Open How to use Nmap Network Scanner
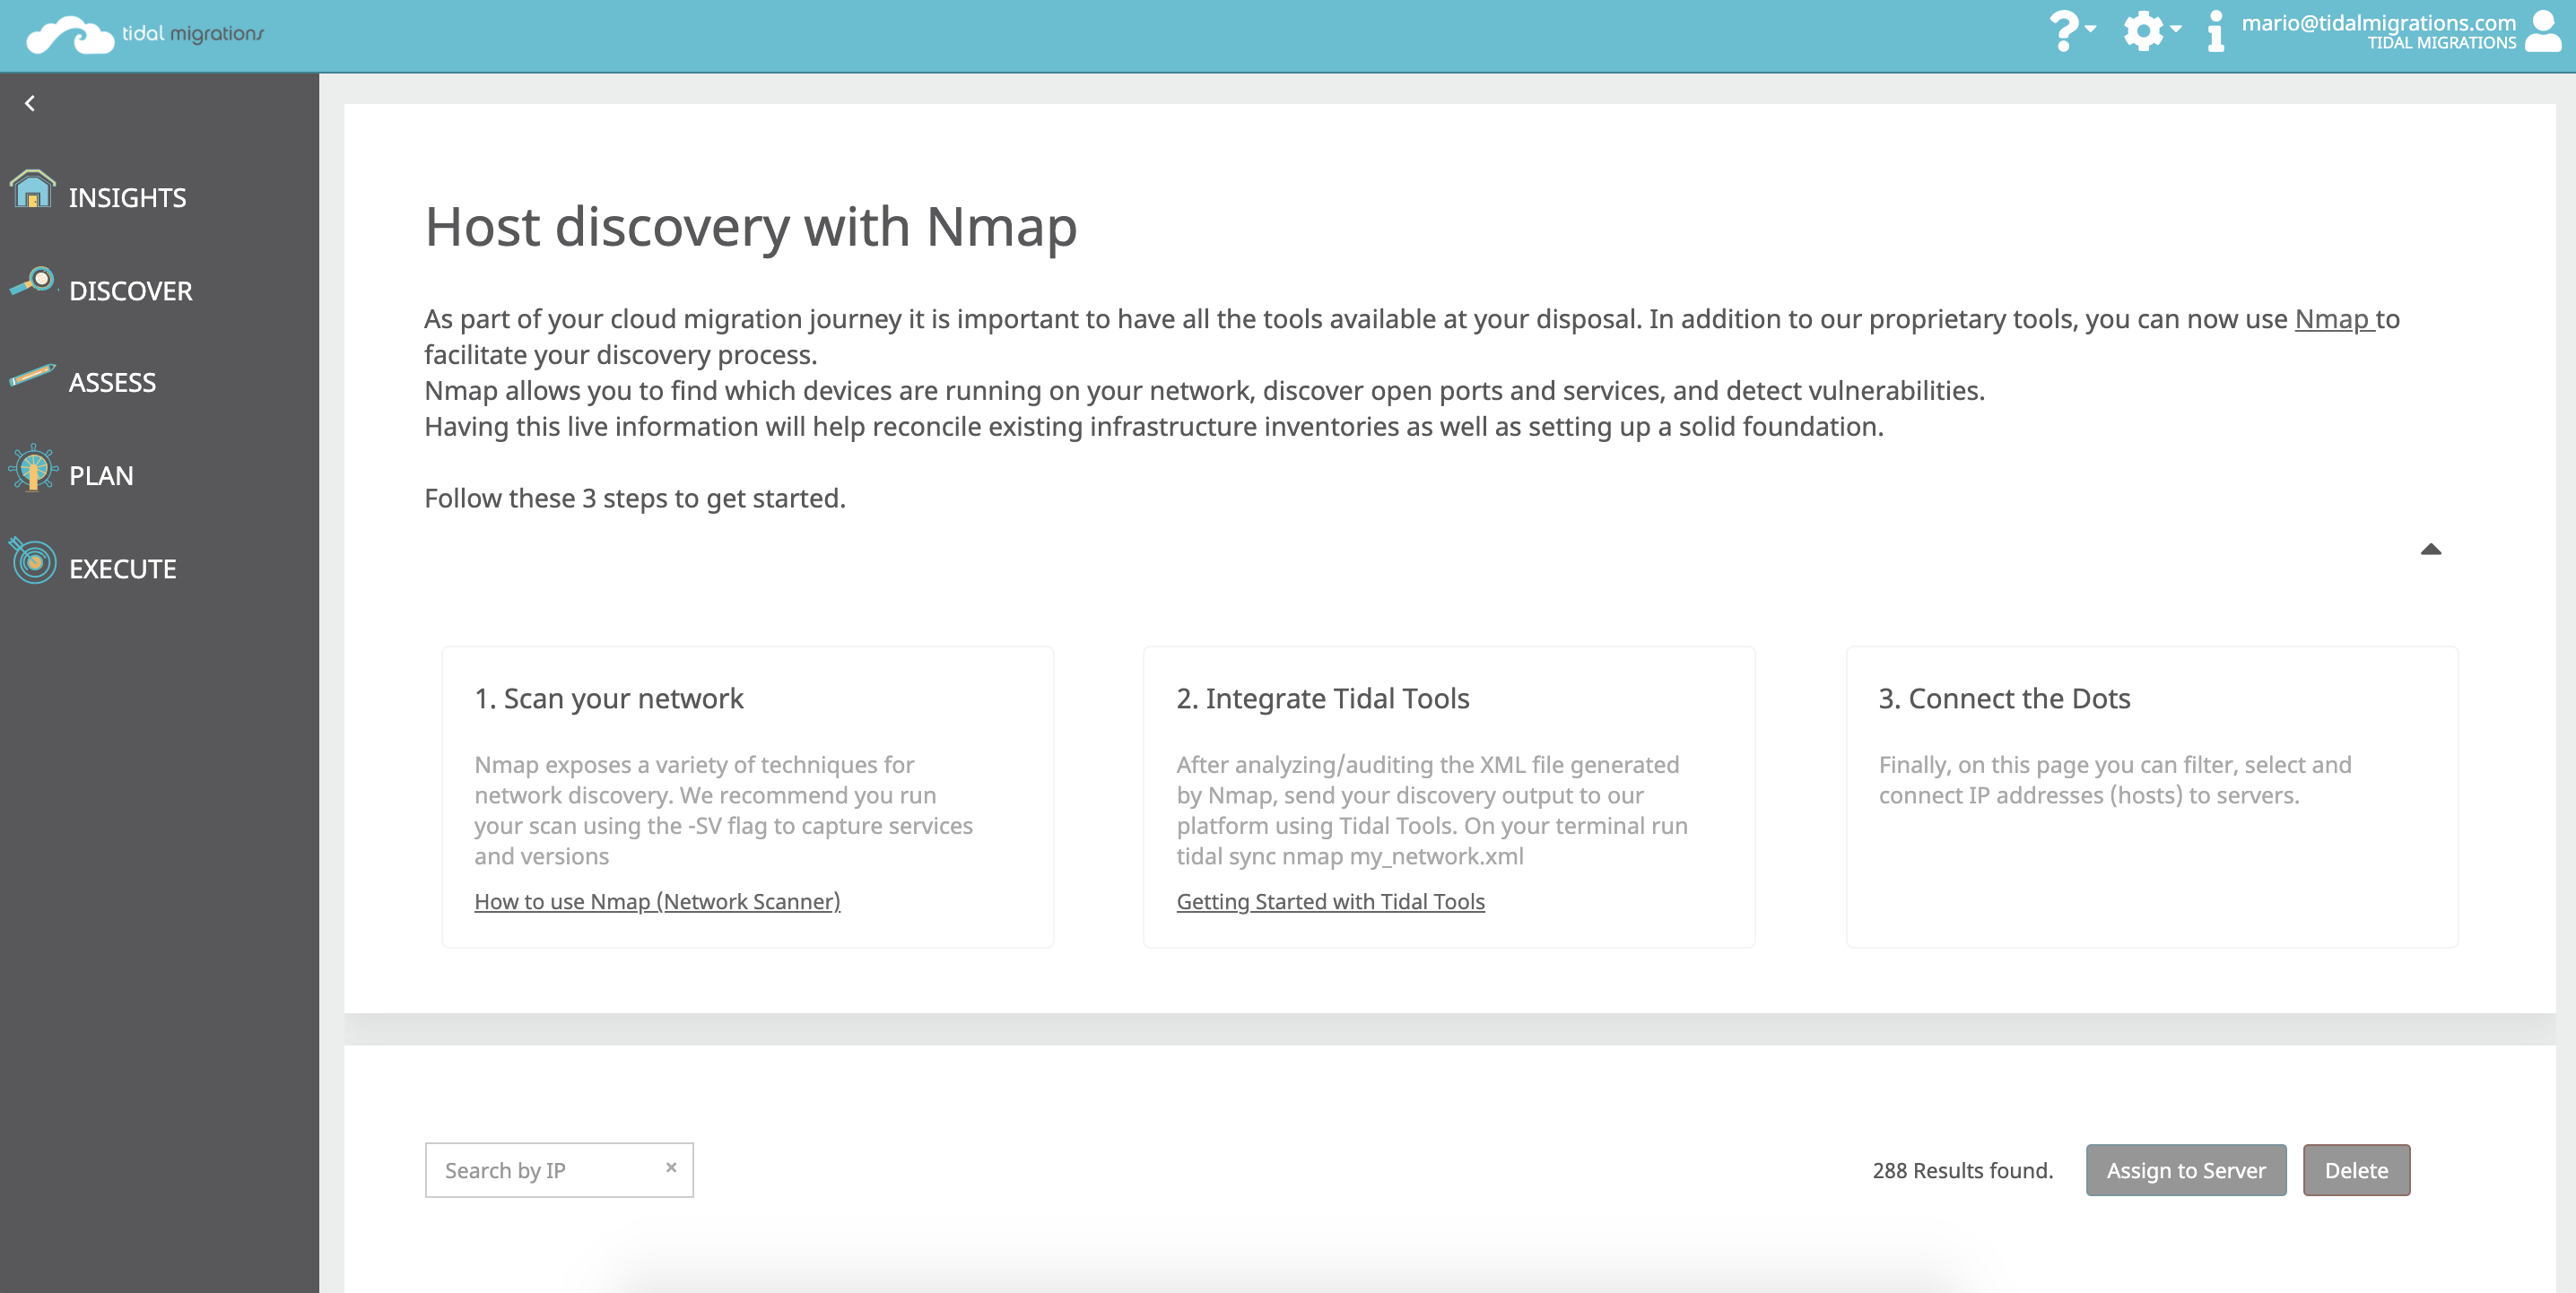 [657, 900]
